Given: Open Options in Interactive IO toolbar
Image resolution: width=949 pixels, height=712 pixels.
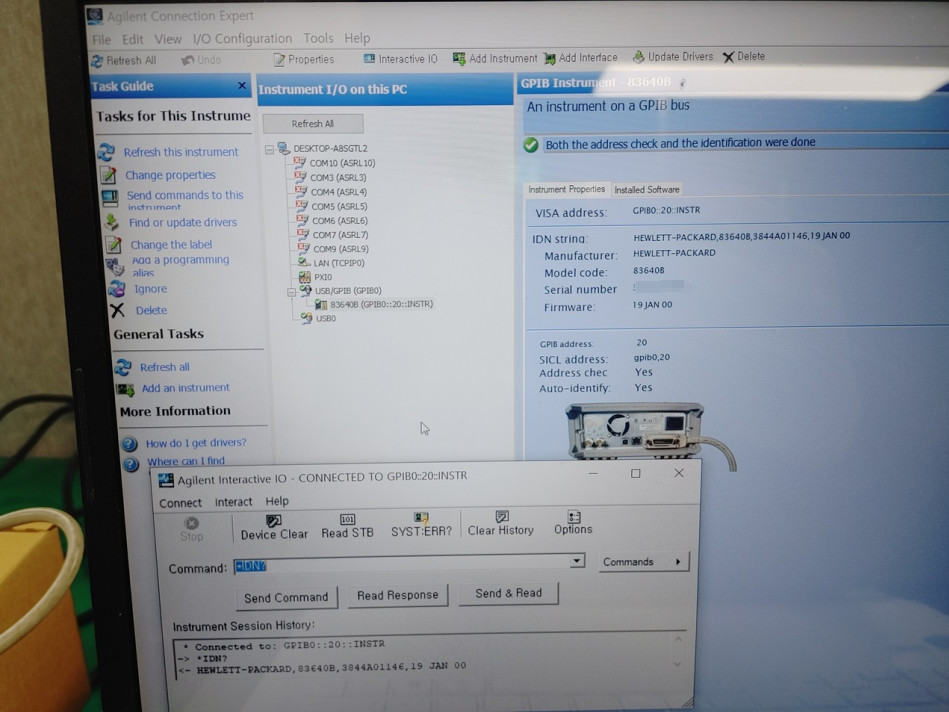Looking at the screenshot, I should (x=573, y=522).
